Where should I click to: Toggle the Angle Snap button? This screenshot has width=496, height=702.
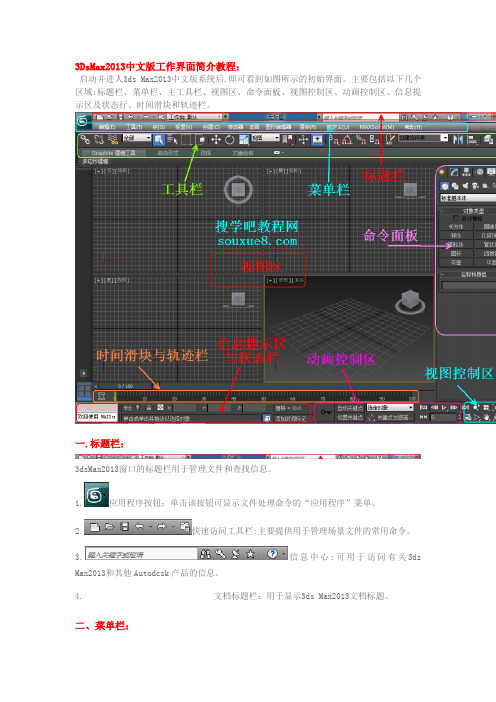pos(347,140)
